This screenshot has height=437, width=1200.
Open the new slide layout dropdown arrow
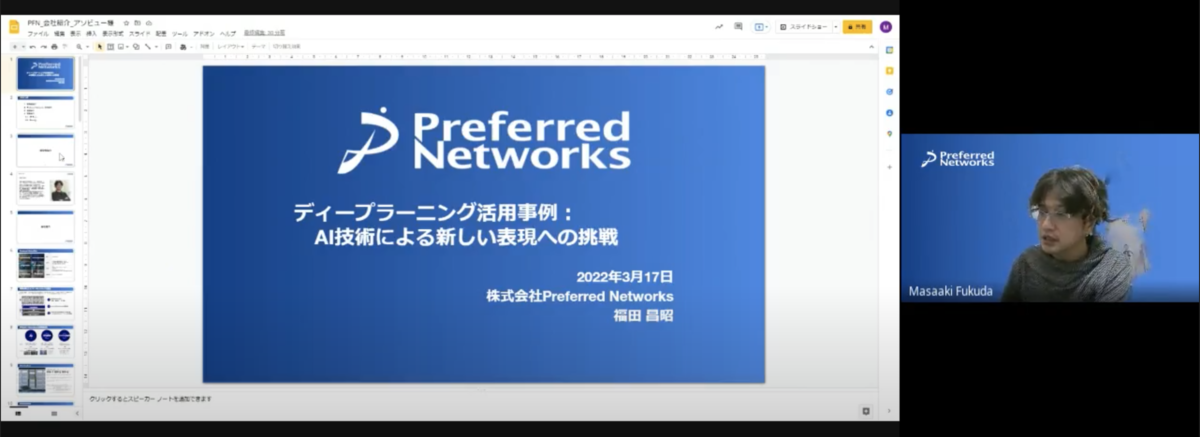coord(23,46)
